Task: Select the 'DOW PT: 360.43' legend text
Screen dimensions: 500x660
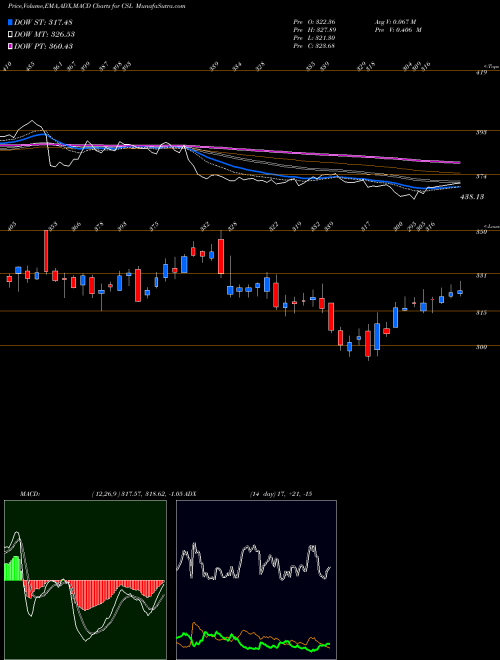Action: coord(44,46)
